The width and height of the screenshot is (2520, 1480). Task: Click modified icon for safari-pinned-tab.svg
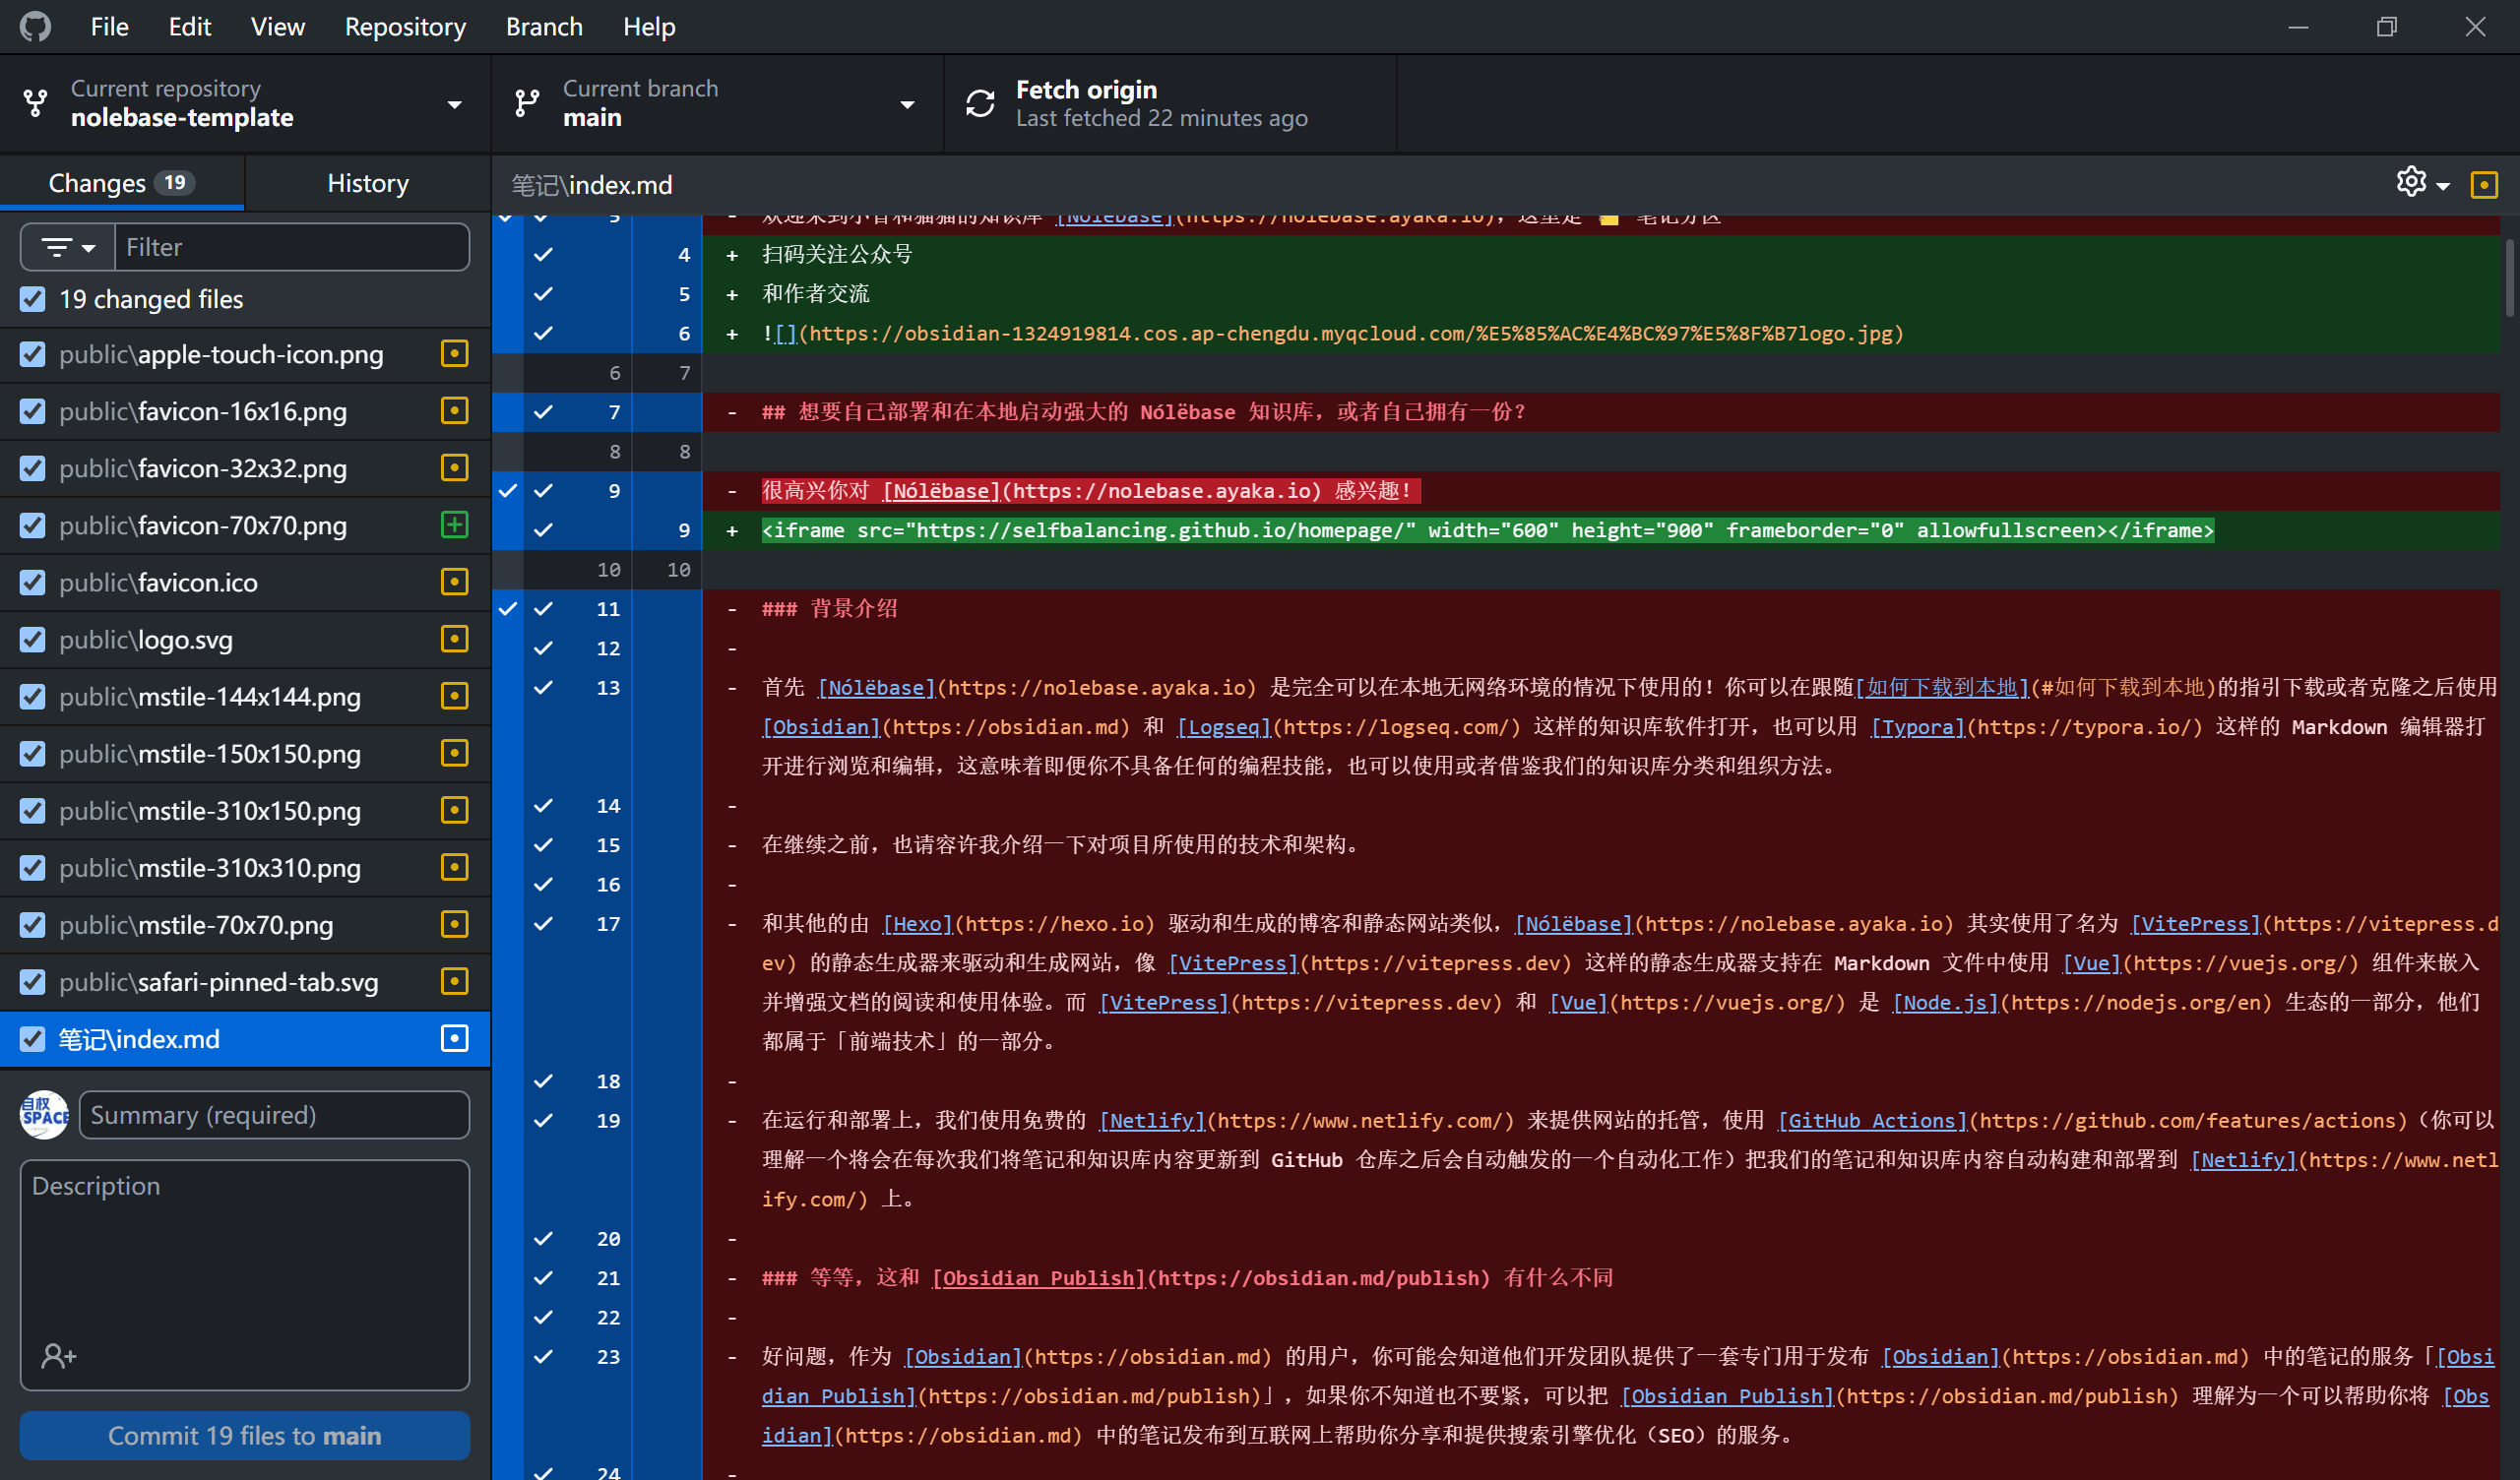click(x=455, y=981)
